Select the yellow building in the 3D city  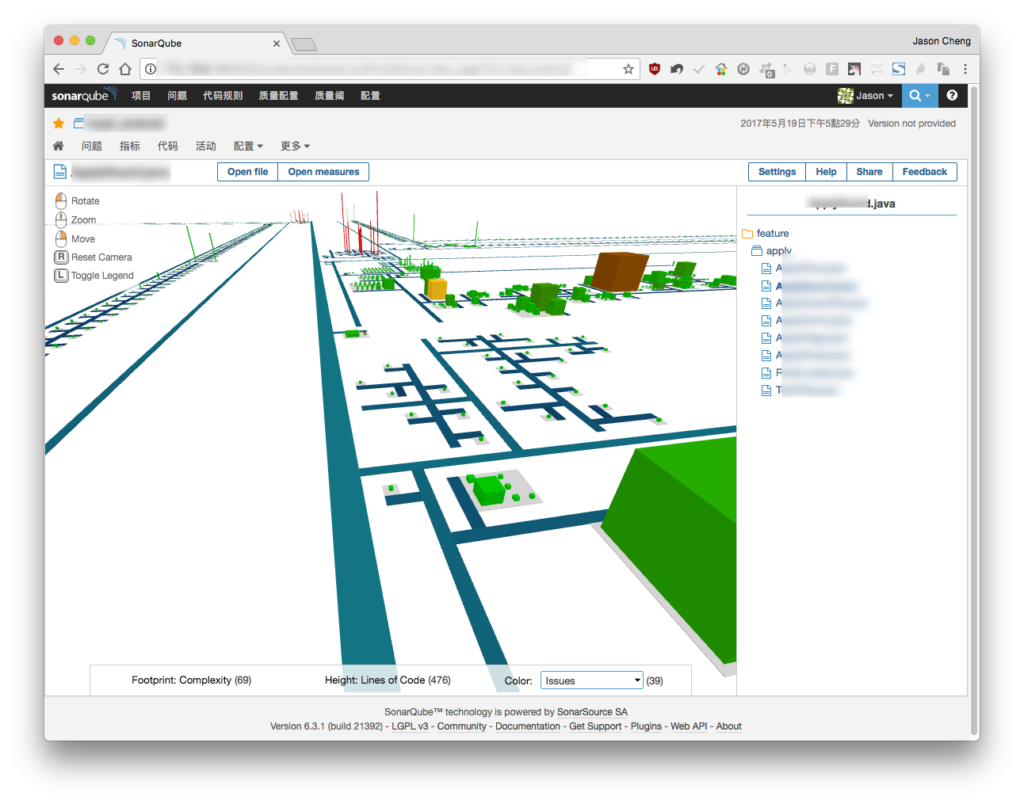(x=436, y=288)
